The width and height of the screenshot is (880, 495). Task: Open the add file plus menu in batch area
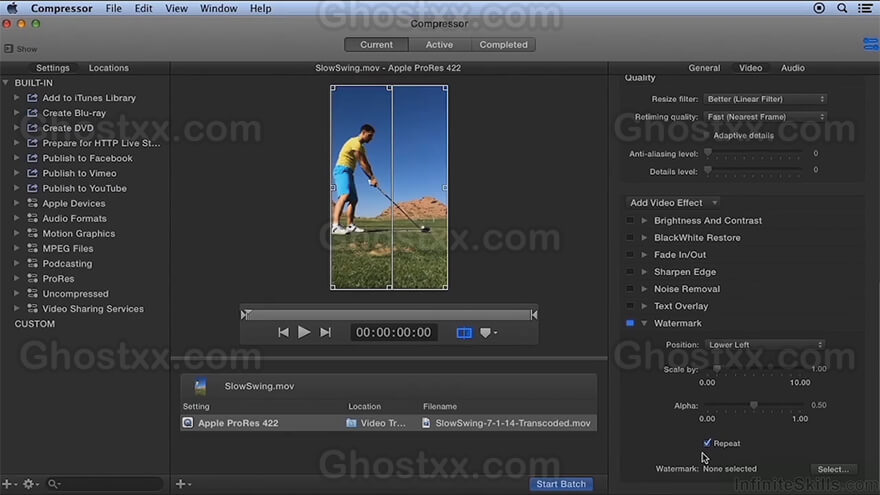183,484
